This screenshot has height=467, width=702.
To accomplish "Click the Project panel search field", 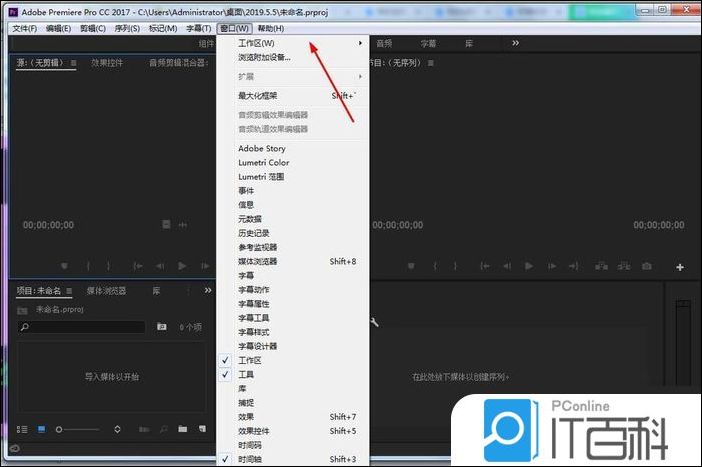I will [81, 327].
